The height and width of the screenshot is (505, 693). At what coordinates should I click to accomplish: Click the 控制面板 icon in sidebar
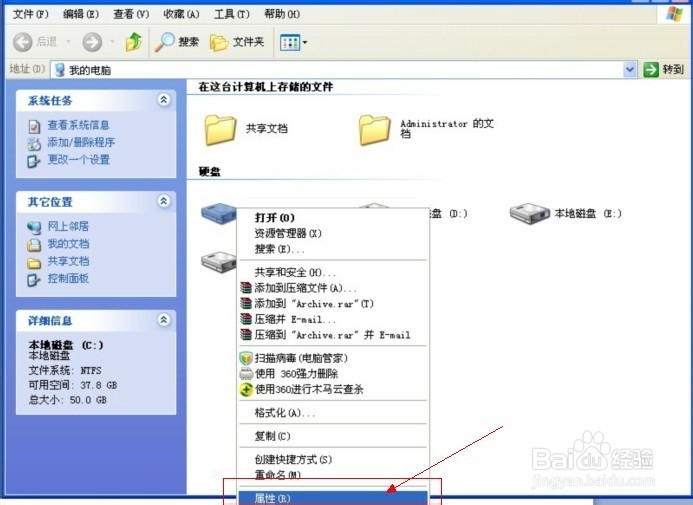(x=34, y=280)
